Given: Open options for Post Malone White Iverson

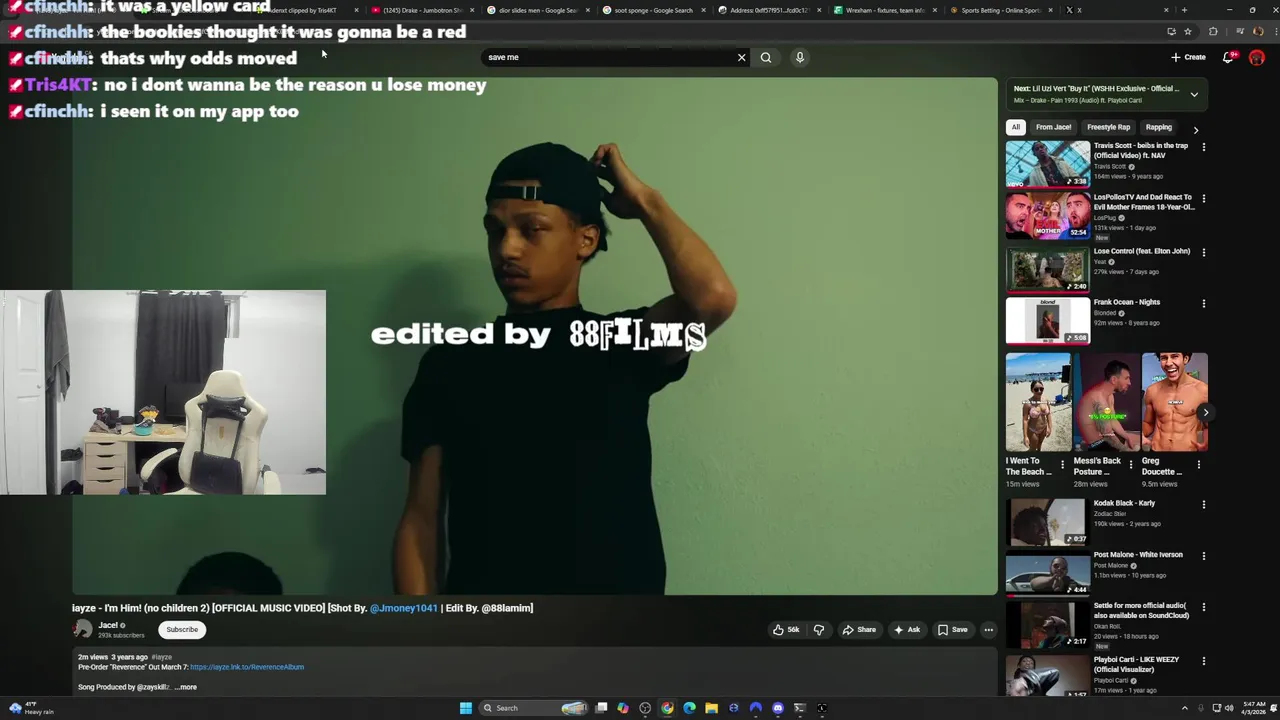Looking at the screenshot, I should 1204,556.
